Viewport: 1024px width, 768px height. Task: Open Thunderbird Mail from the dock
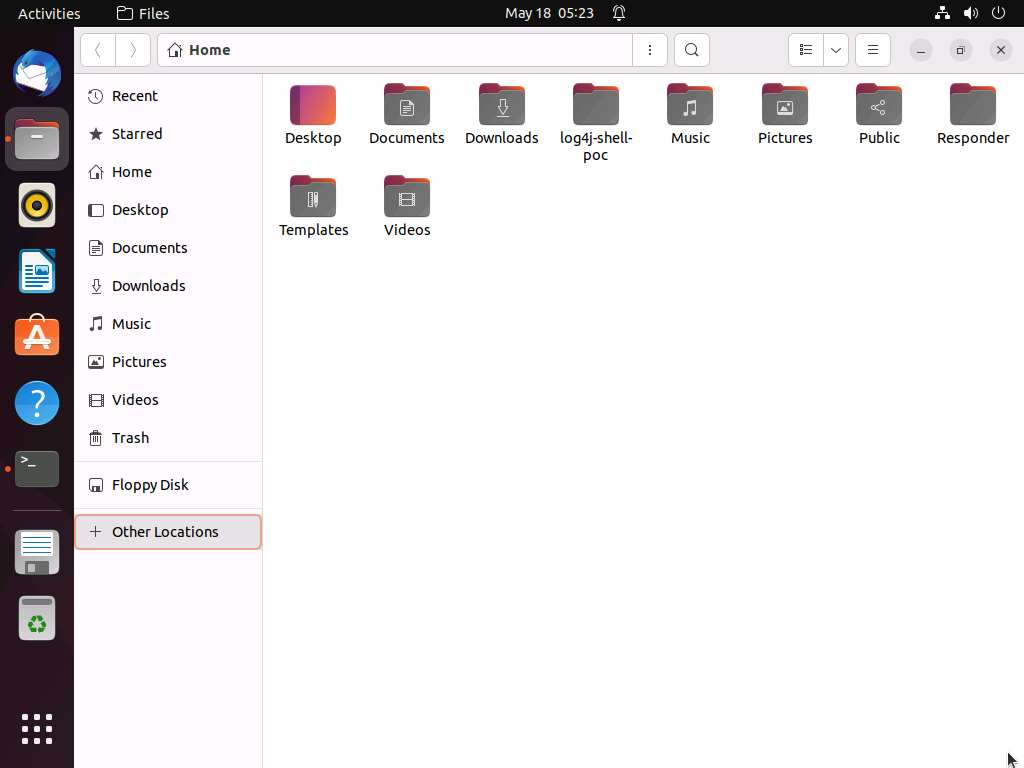pos(37,74)
